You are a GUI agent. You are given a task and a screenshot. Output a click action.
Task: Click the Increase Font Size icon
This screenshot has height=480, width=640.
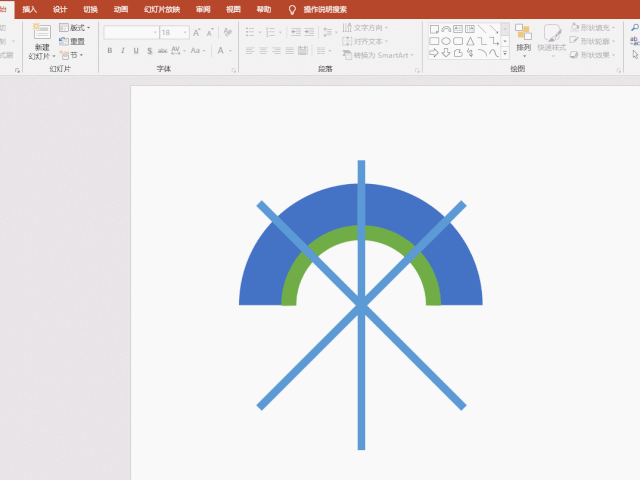tap(198, 32)
